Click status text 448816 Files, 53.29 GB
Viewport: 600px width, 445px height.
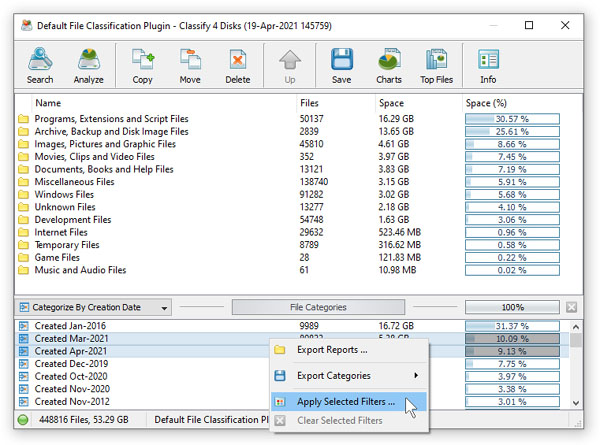pyautogui.click(x=84, y=420)
